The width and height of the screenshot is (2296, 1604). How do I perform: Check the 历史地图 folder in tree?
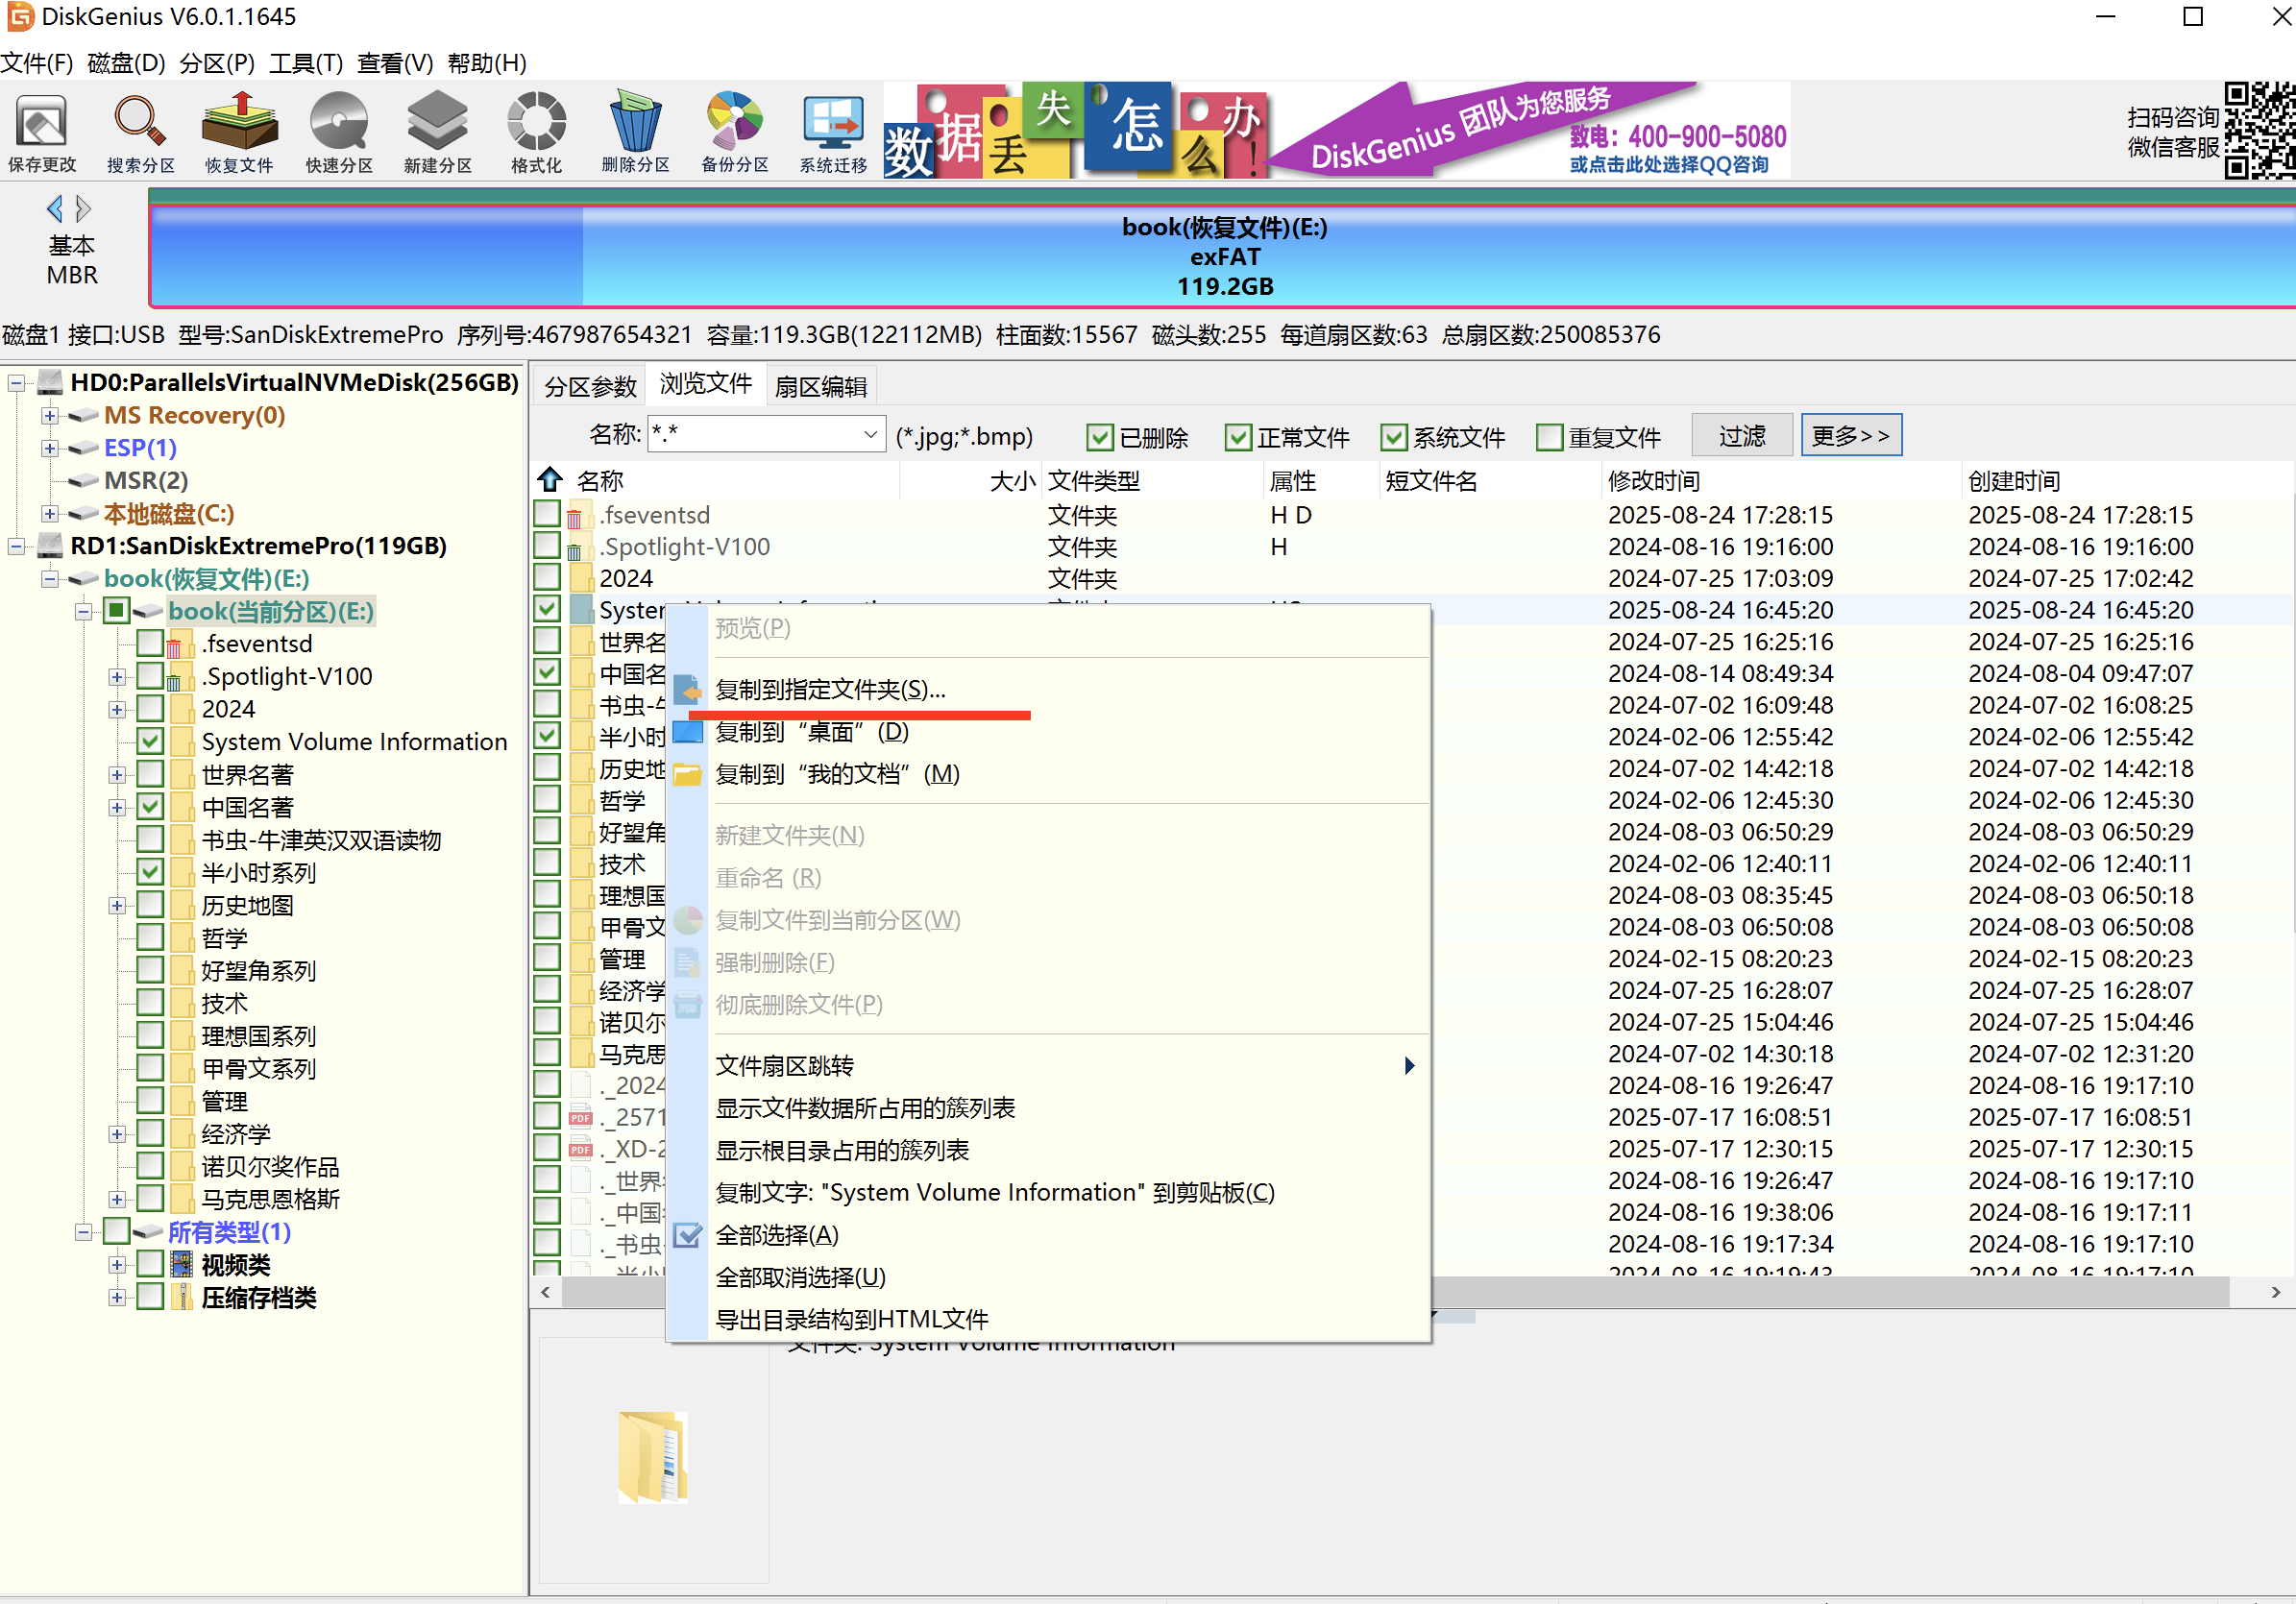tap(151, 905)
